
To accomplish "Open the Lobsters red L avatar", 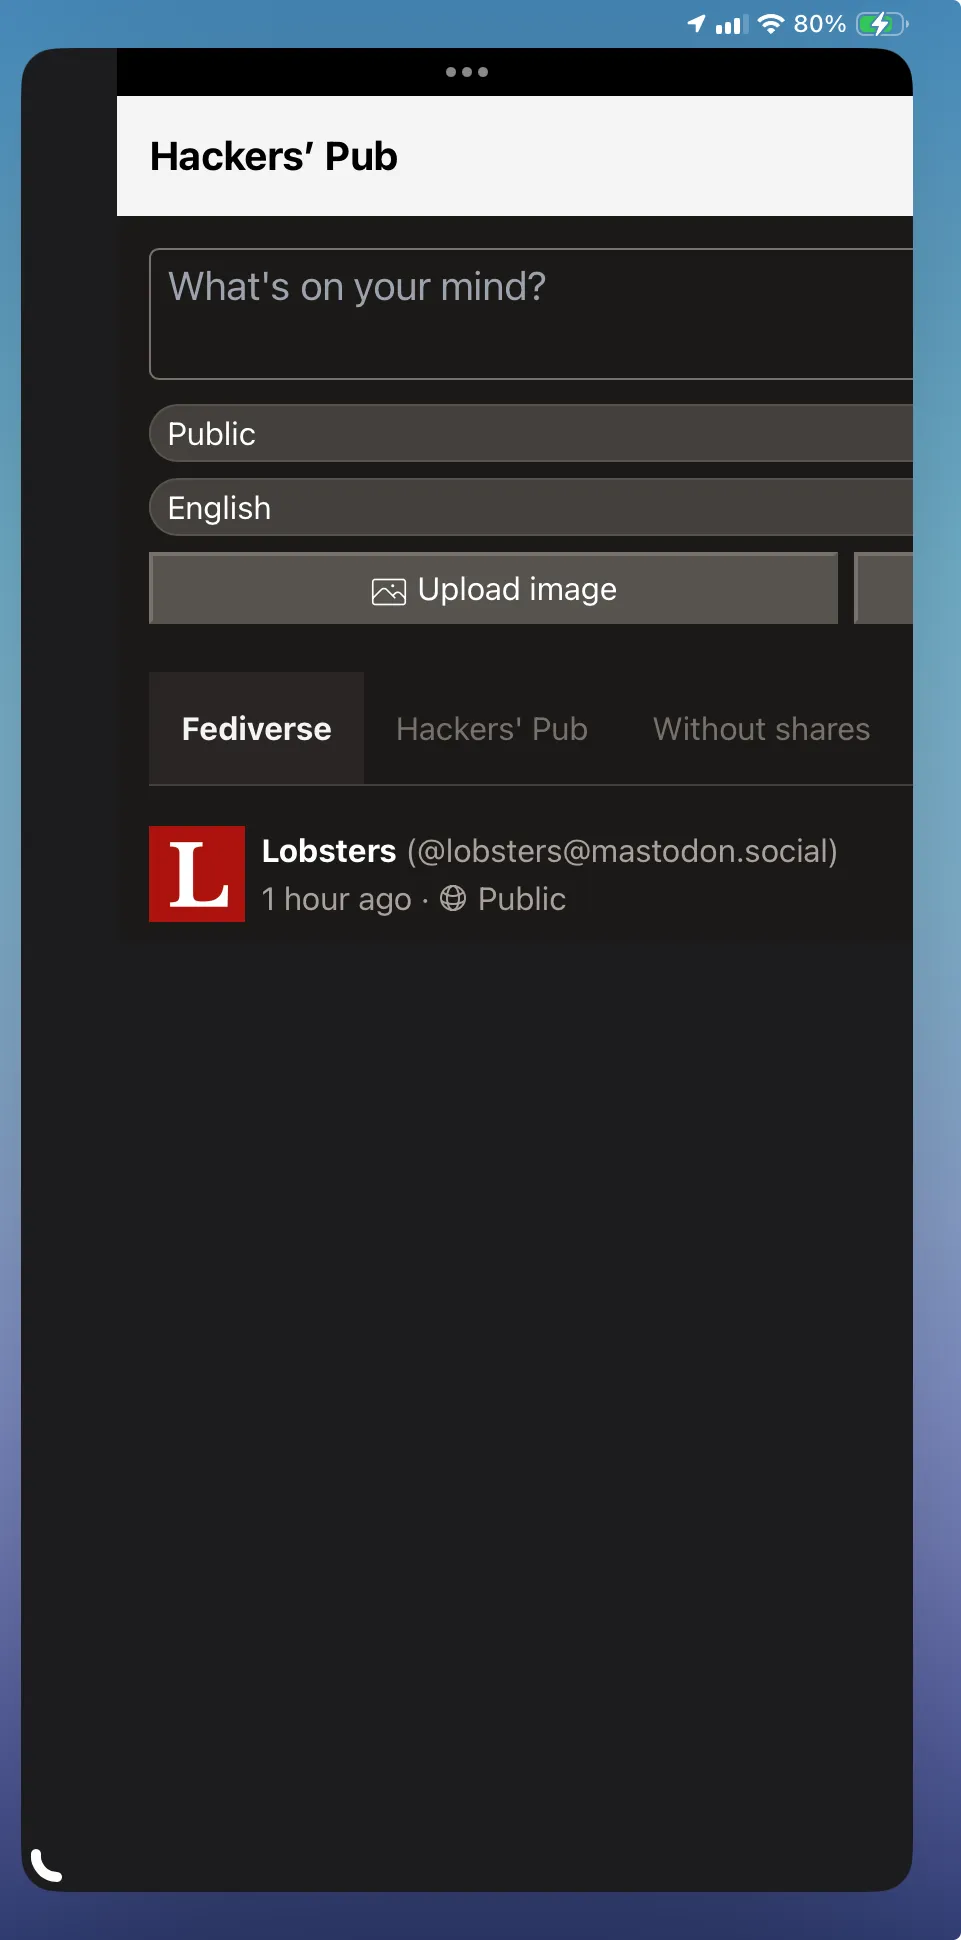I will (x=197, y=874).
